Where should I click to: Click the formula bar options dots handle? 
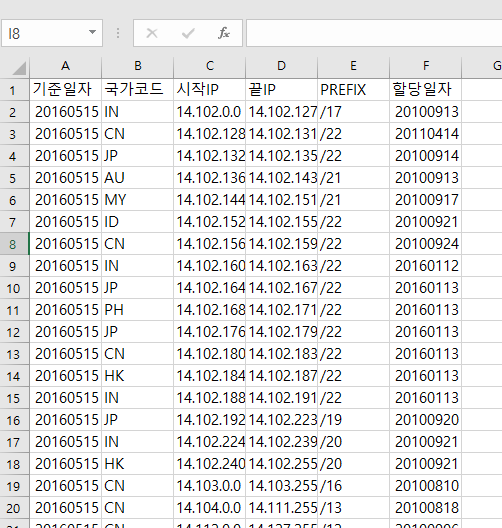click(118, 33)
